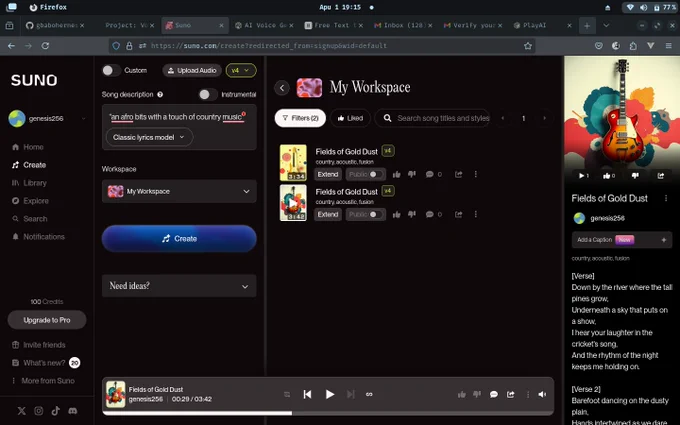The image size is (680, 425).
Task: Reload the page in Firefox
Action: [x=45, y=46]
